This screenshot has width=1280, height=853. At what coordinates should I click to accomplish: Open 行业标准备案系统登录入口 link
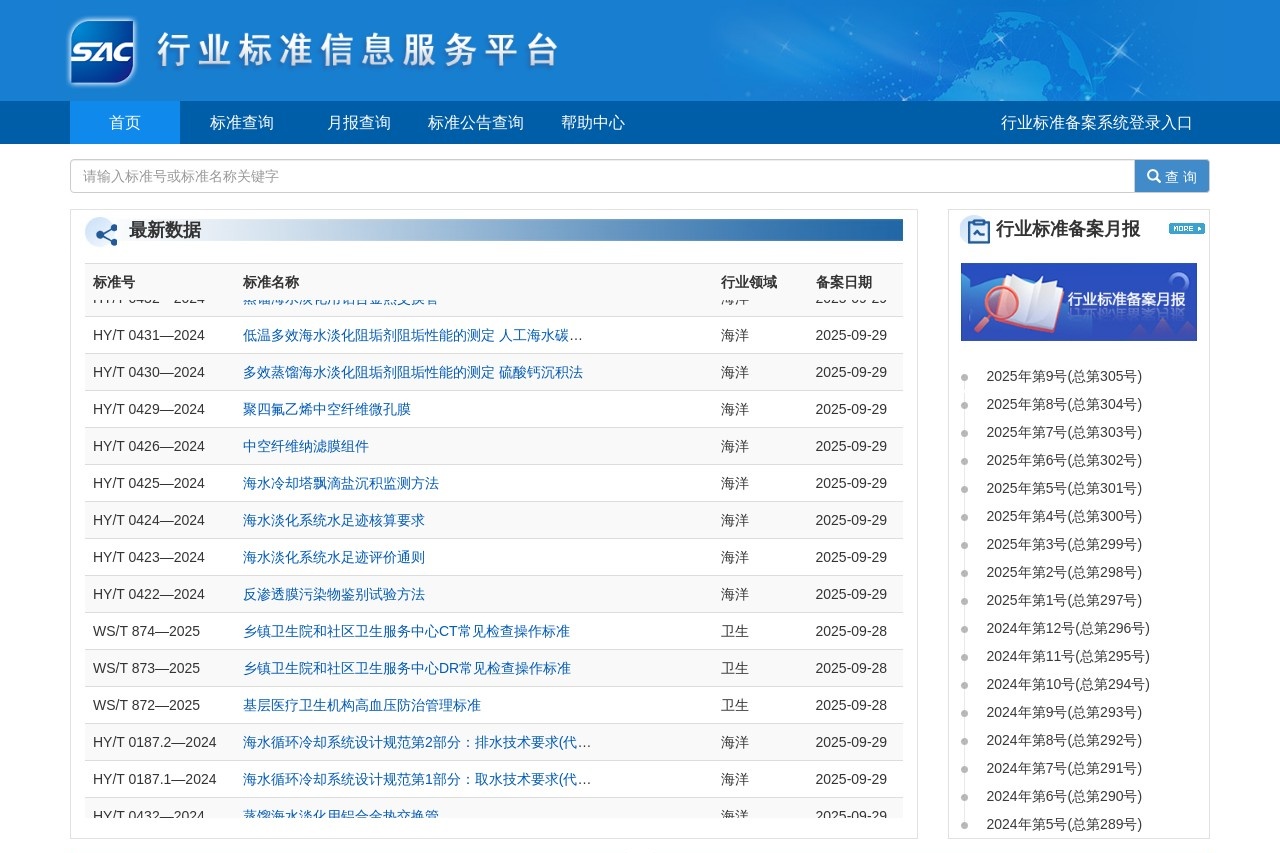[1096, 123]
